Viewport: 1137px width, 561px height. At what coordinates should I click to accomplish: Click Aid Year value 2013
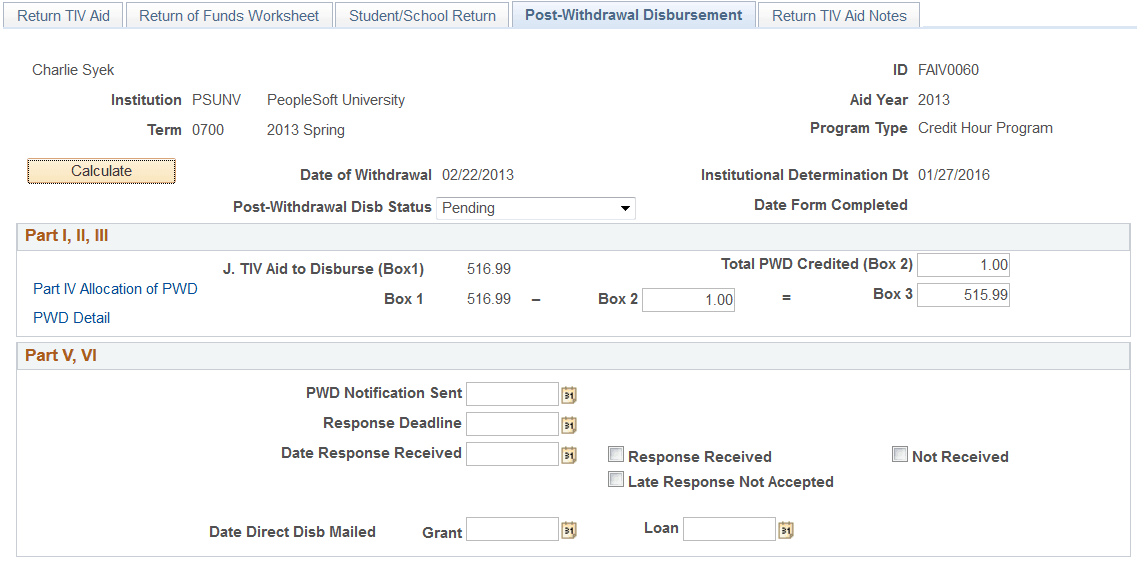pos(933,100)
